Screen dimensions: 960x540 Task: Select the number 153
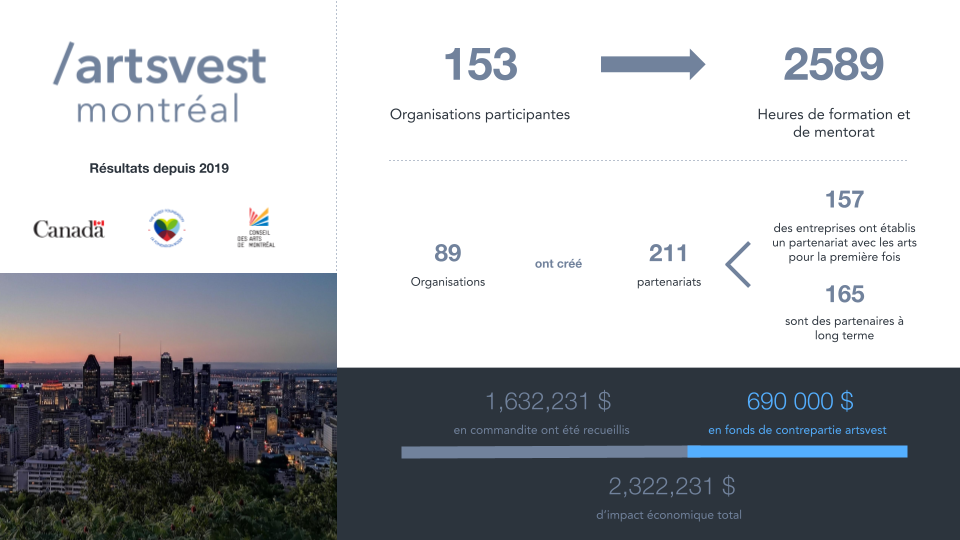480,65
